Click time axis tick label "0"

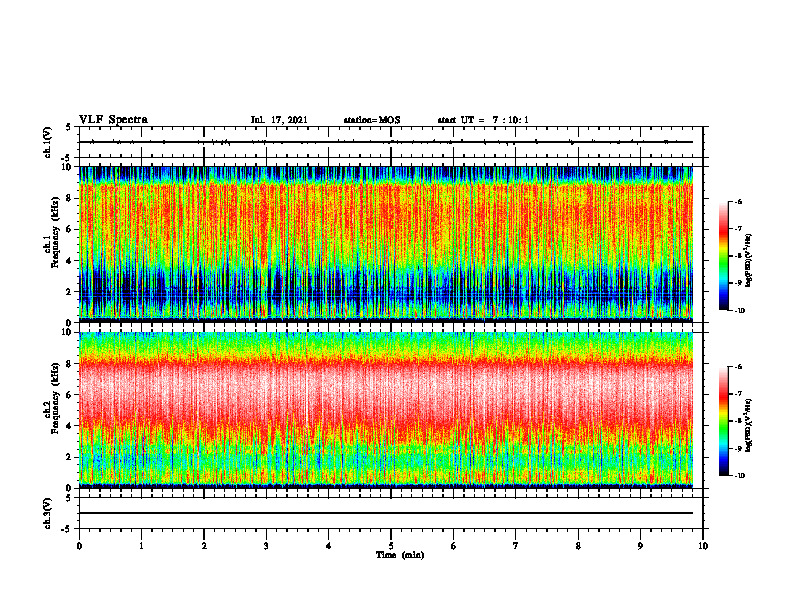[79, 546]
